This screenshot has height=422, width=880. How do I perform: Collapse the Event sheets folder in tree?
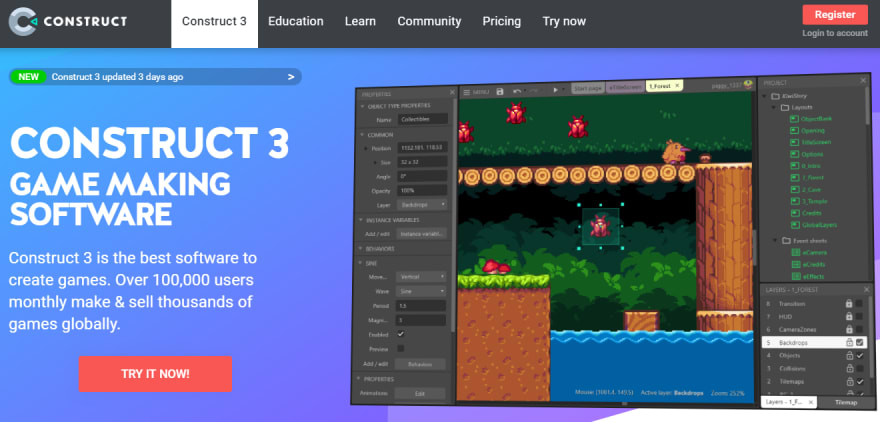coord(776,240)
